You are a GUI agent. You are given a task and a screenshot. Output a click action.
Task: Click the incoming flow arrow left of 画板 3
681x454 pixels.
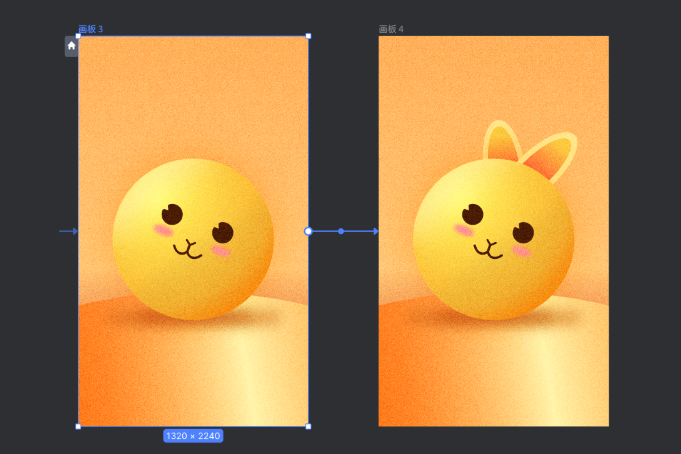tap(69, 231)
